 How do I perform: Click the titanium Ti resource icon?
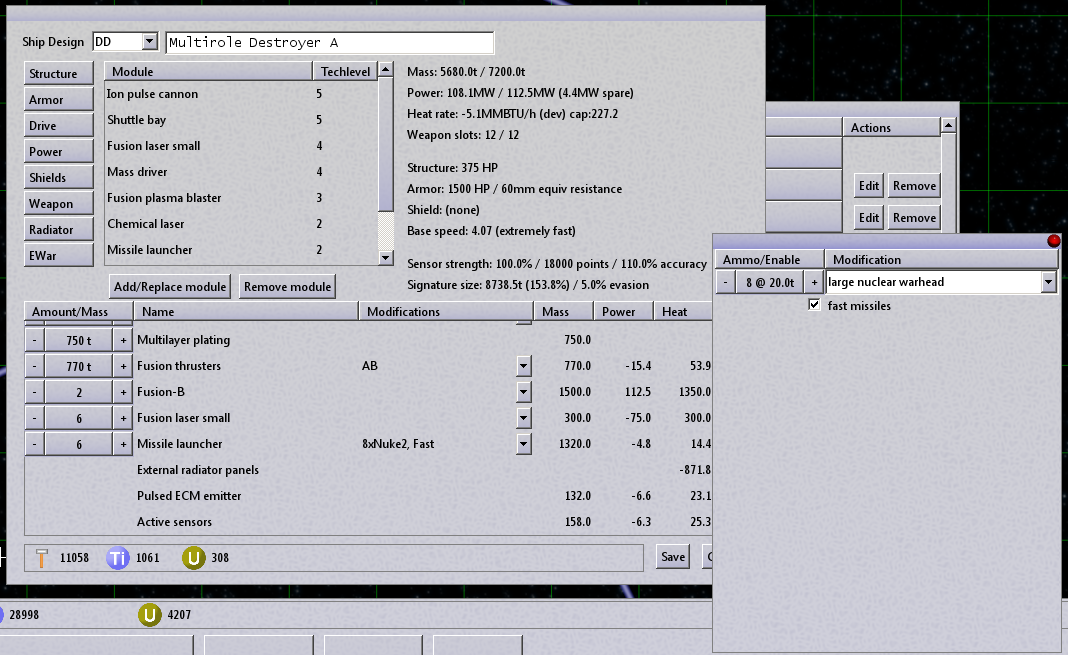point(118,558)
